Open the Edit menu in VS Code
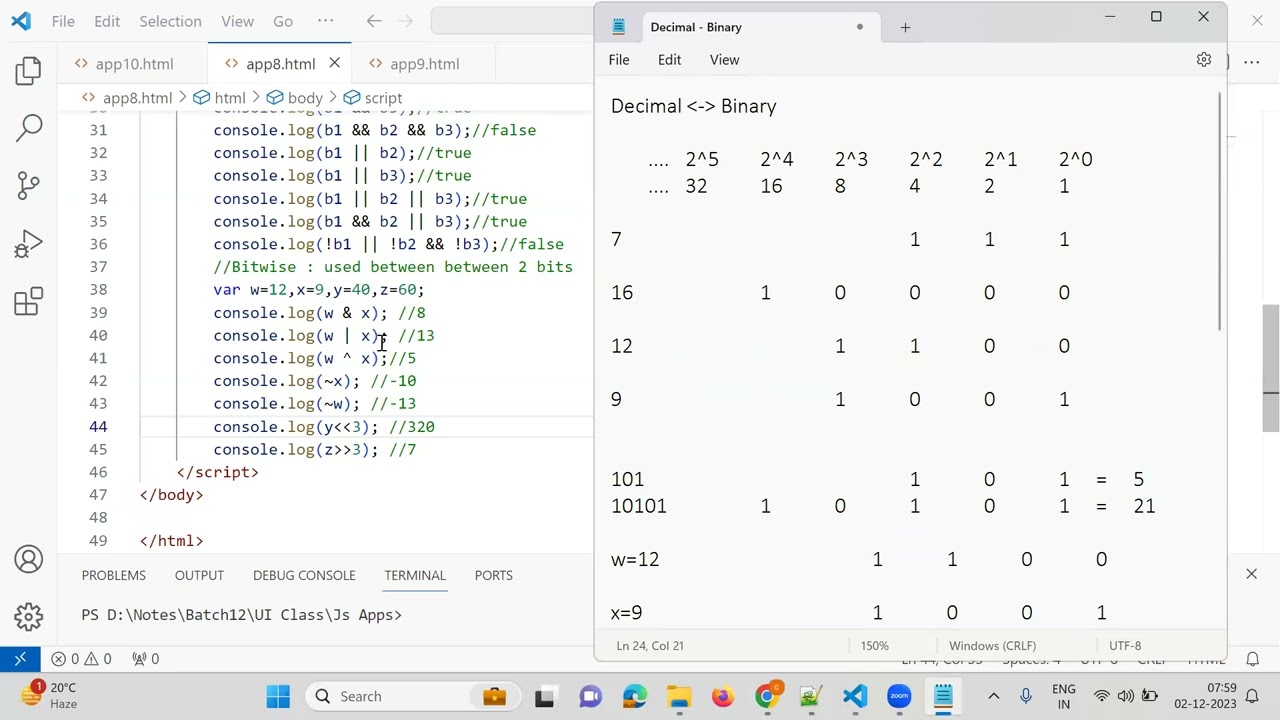This screenshot has width=1280, height=720. tap(107, 21)
